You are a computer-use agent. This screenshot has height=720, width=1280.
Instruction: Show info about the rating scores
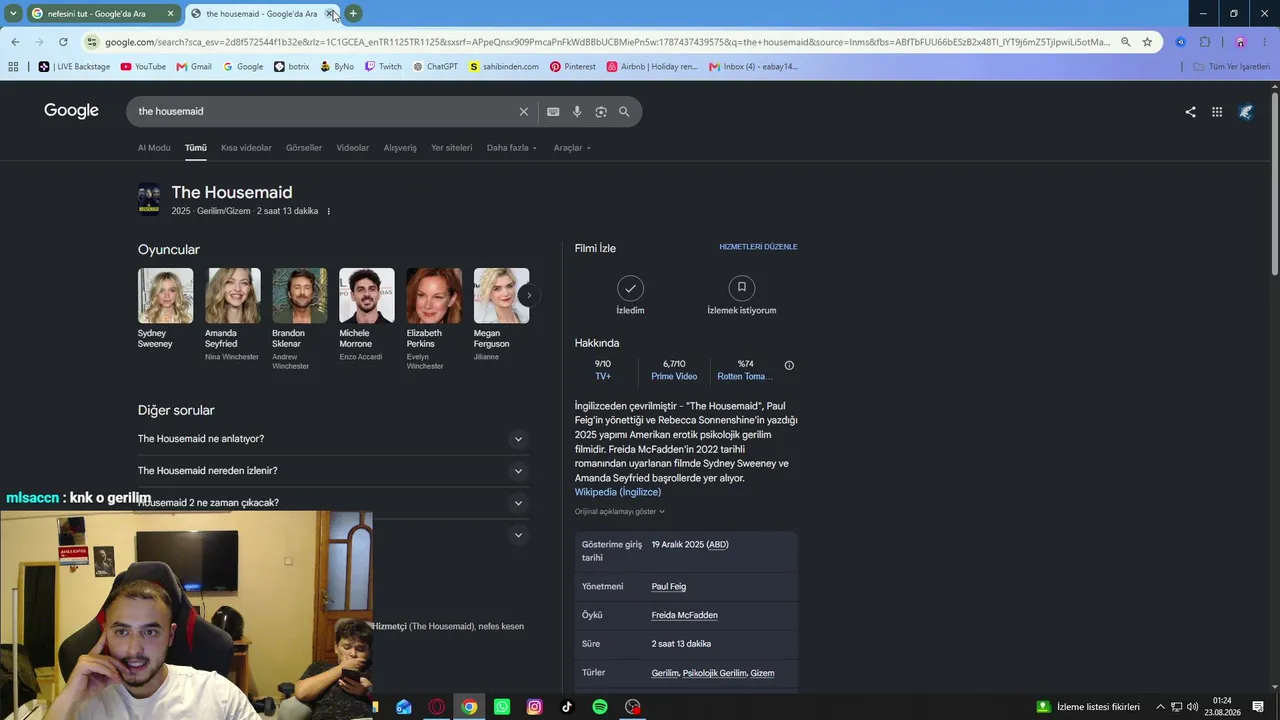[789, 365]
